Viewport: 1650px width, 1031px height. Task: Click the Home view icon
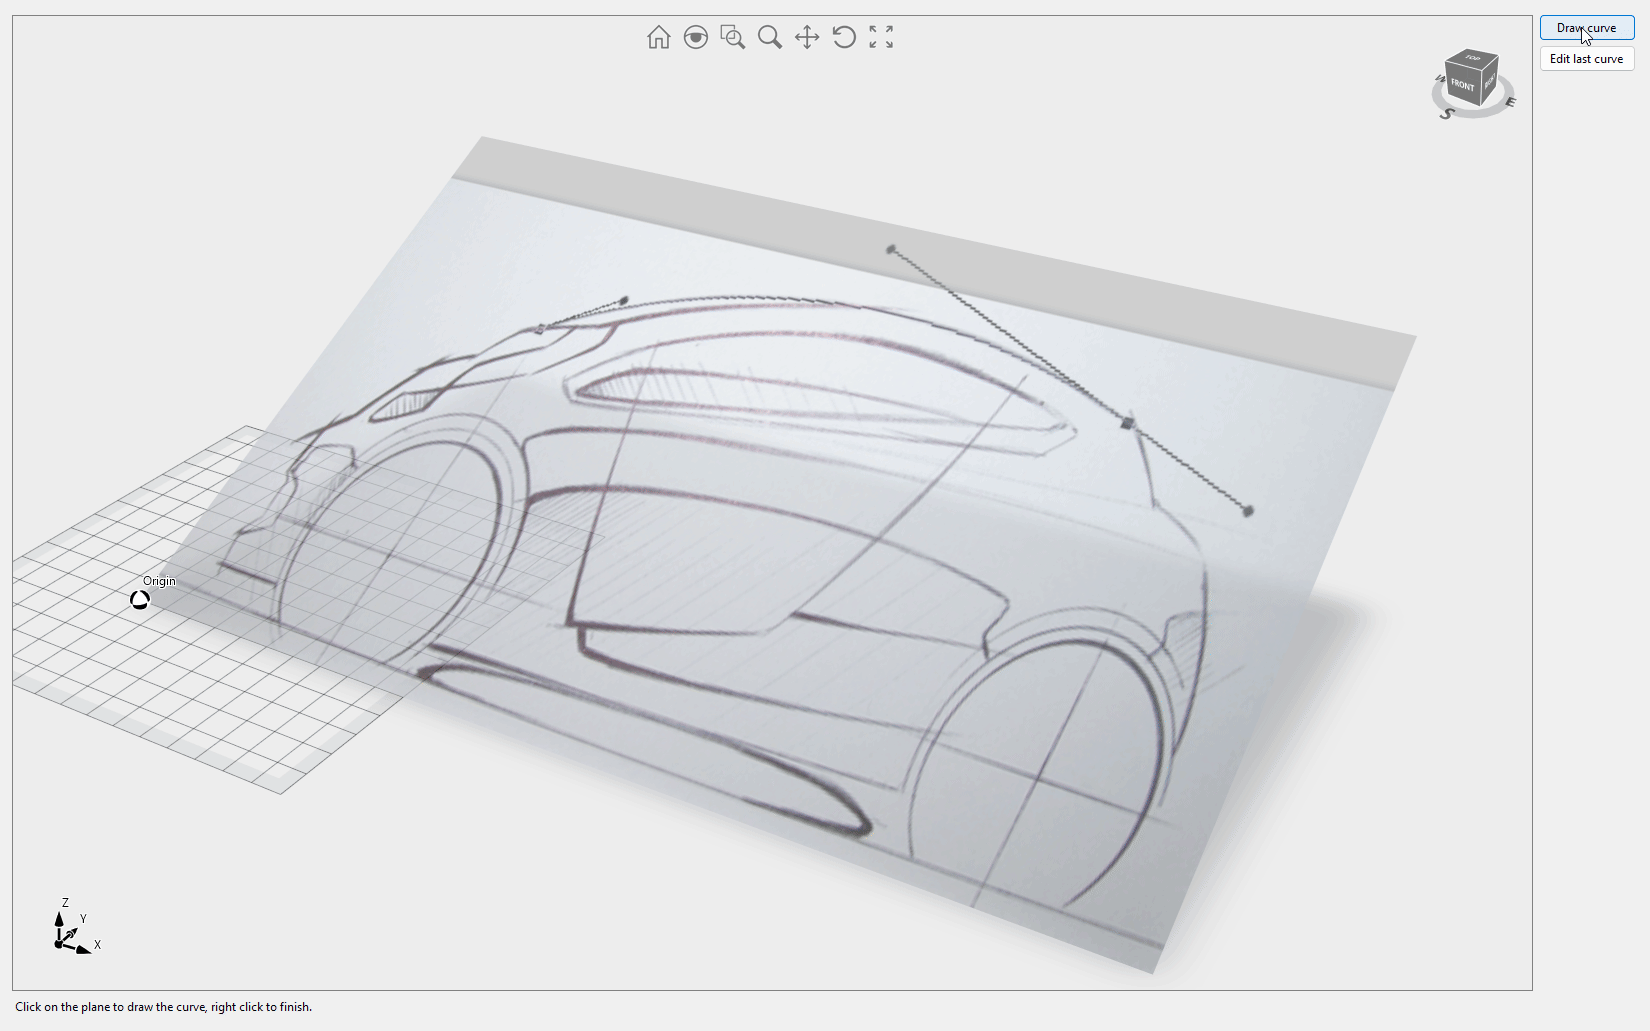point(658,38)
